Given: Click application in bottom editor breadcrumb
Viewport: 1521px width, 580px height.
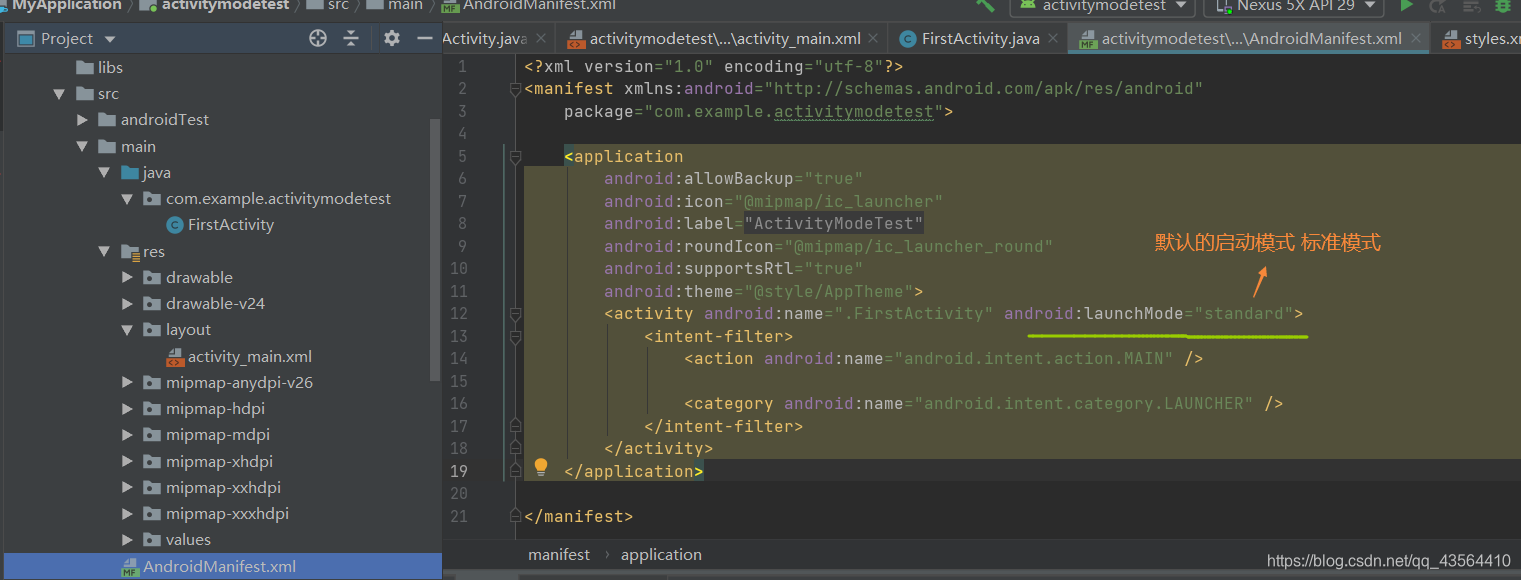Looking at the screenshot, I should click(x=661, y=555).
